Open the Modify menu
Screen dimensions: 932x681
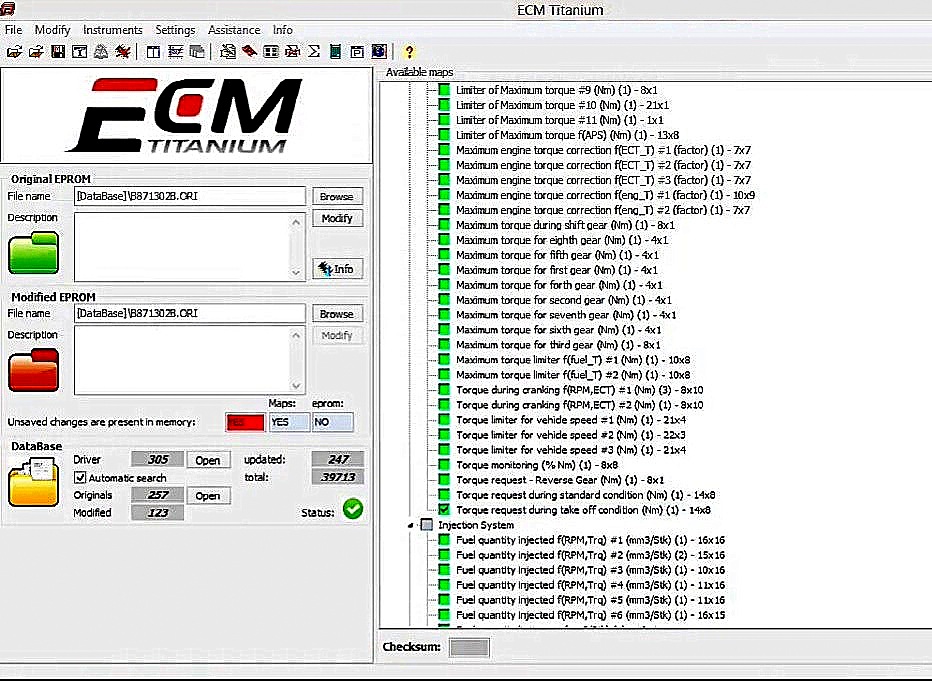pos(52,30)
